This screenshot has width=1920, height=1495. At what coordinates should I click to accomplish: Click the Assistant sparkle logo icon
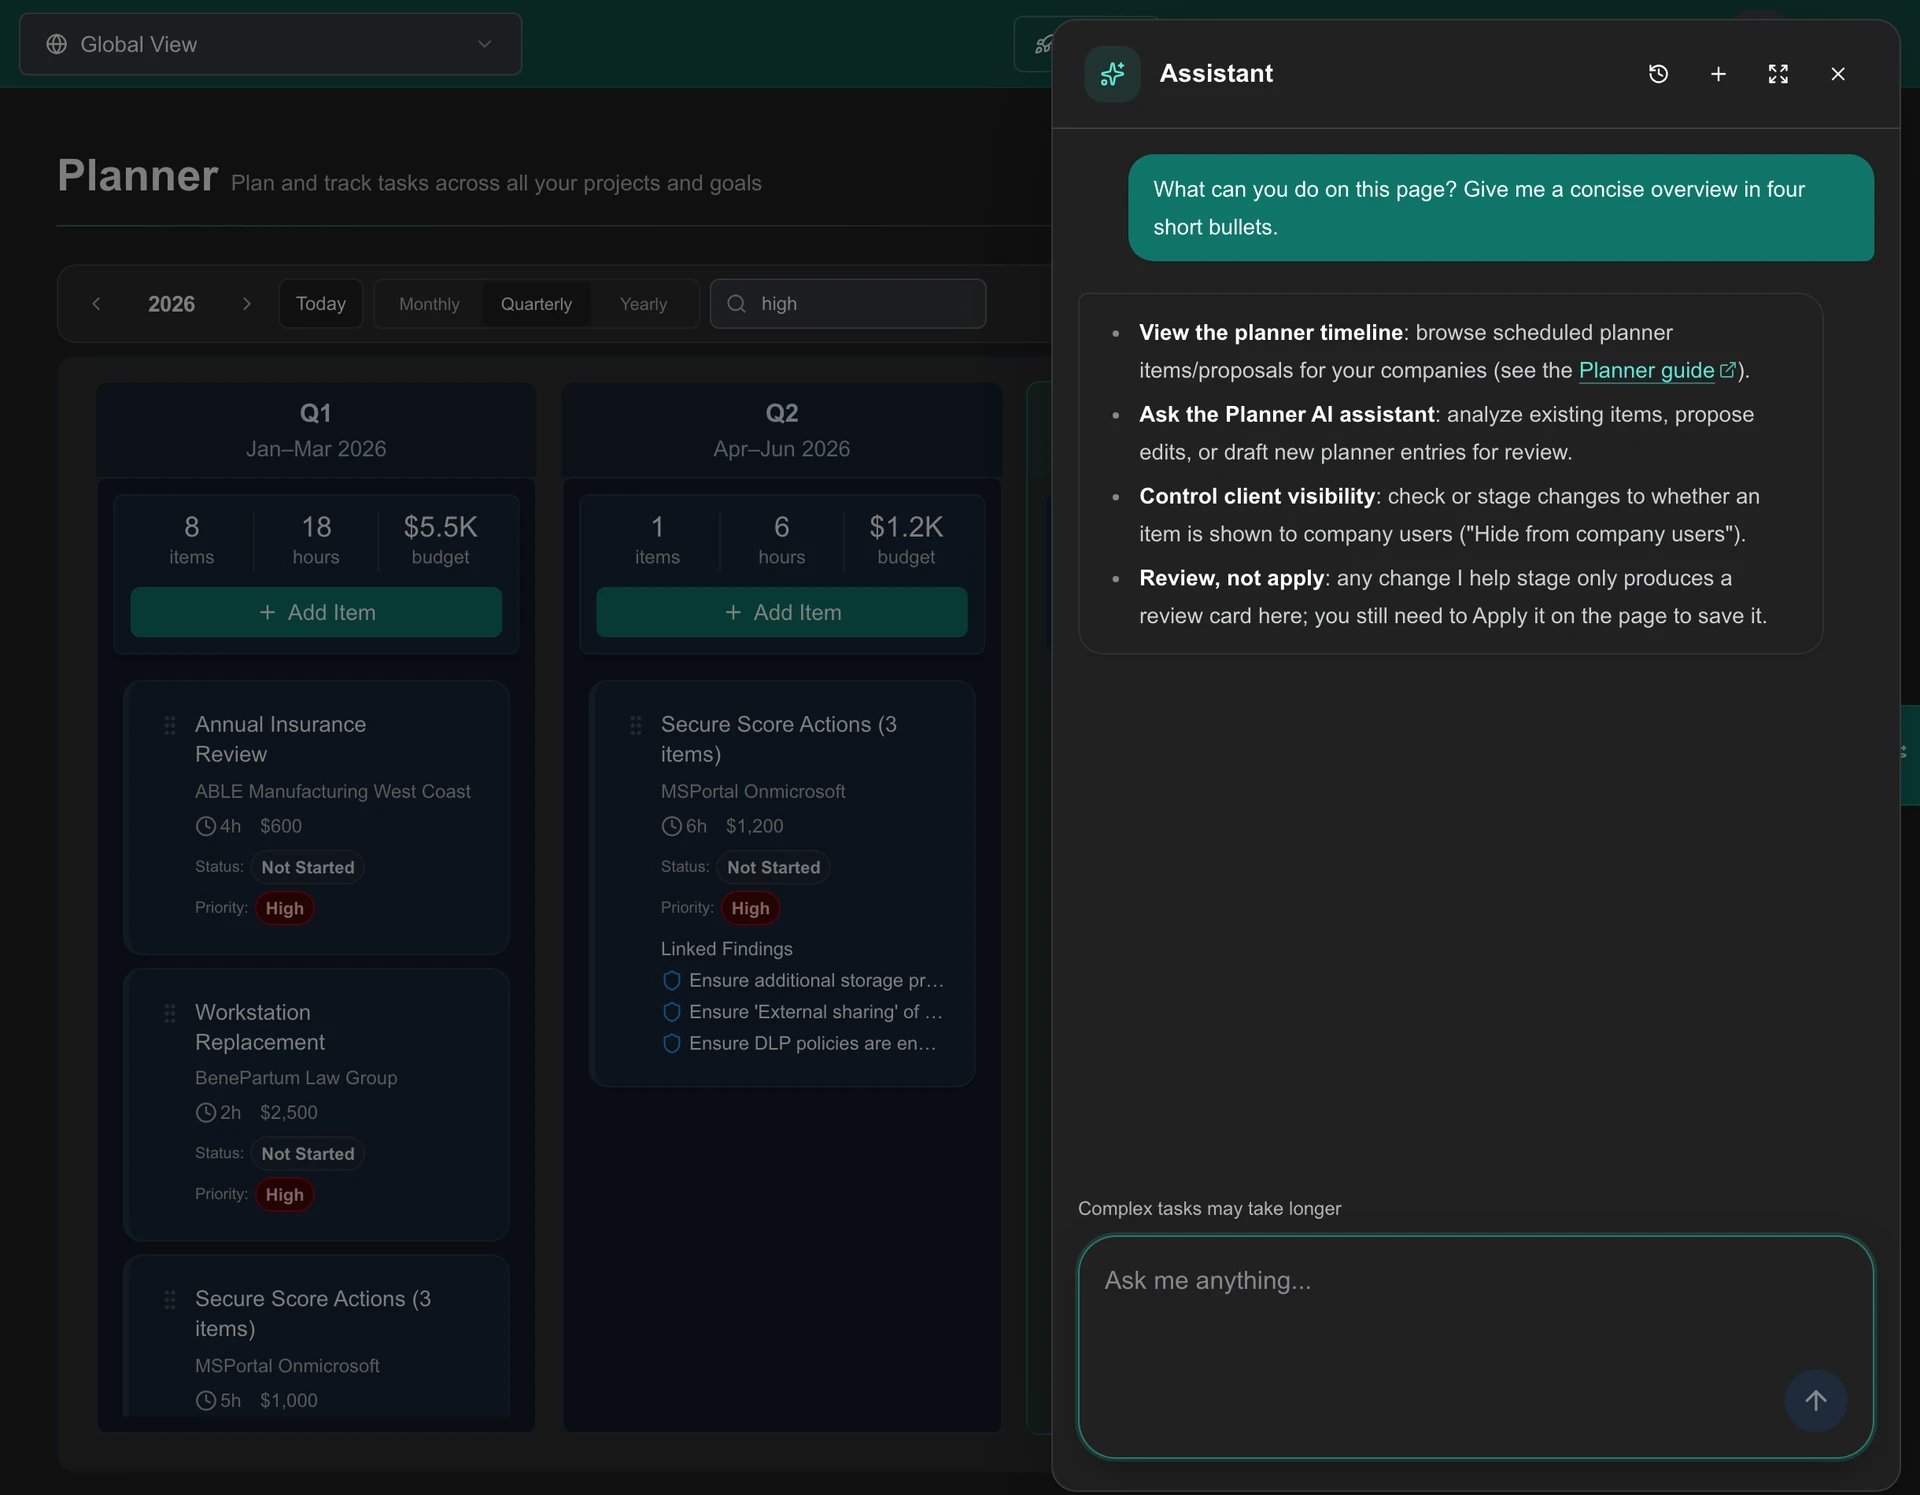1112,74
